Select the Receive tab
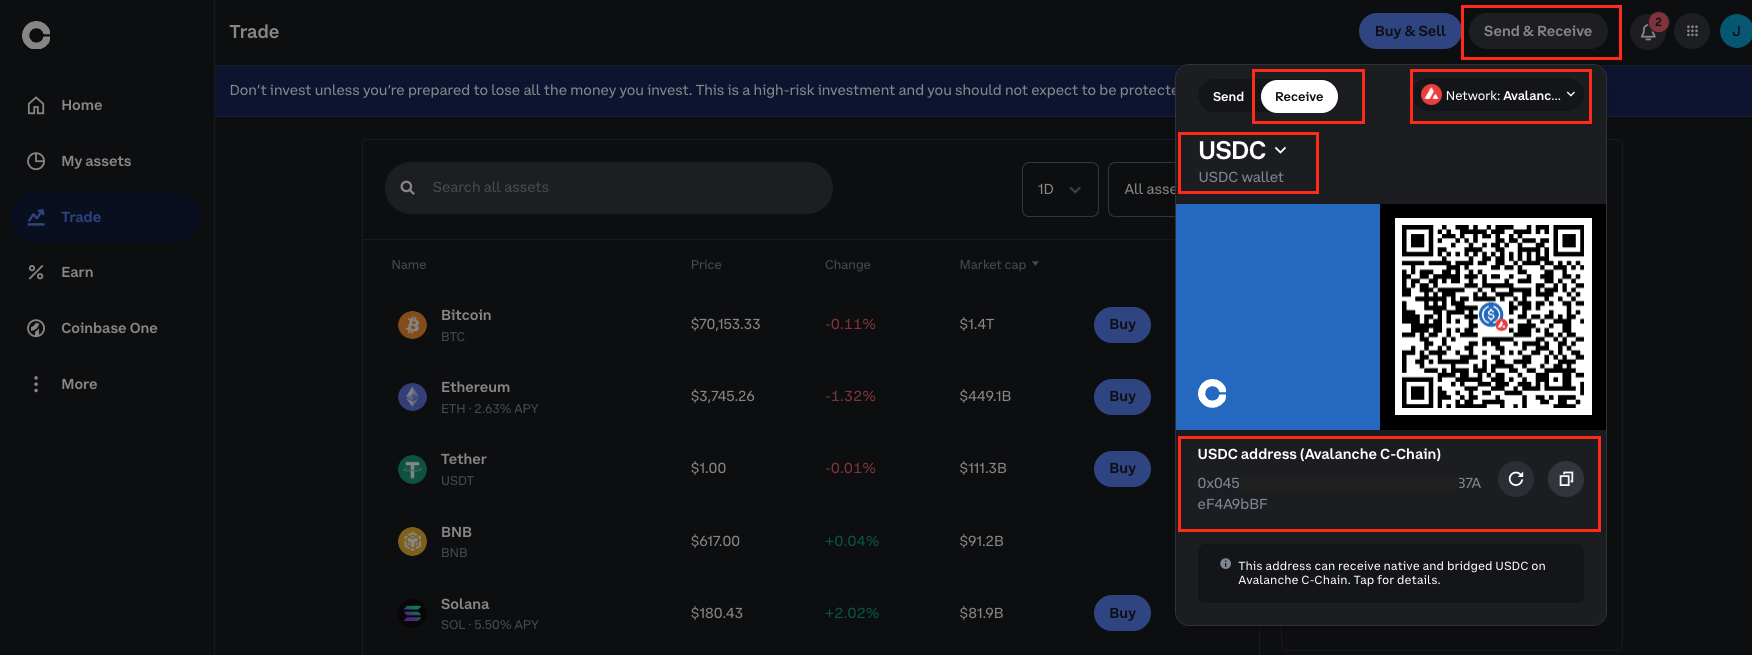 click(x=1299, y=97)
